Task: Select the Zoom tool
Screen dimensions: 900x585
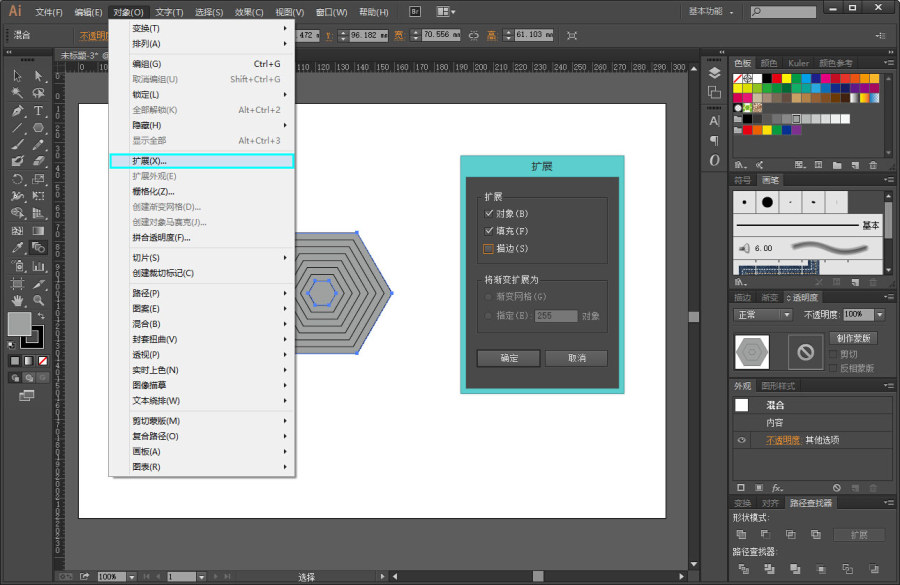Action: (x=38, y=300)
